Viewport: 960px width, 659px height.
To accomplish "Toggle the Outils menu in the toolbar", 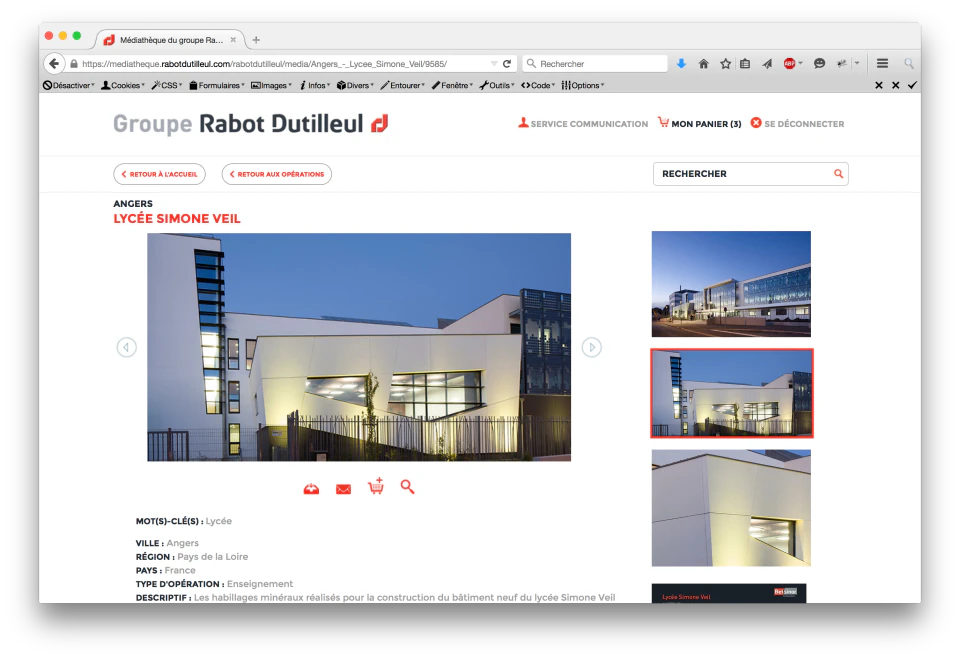I will click(x=496, y=85).
